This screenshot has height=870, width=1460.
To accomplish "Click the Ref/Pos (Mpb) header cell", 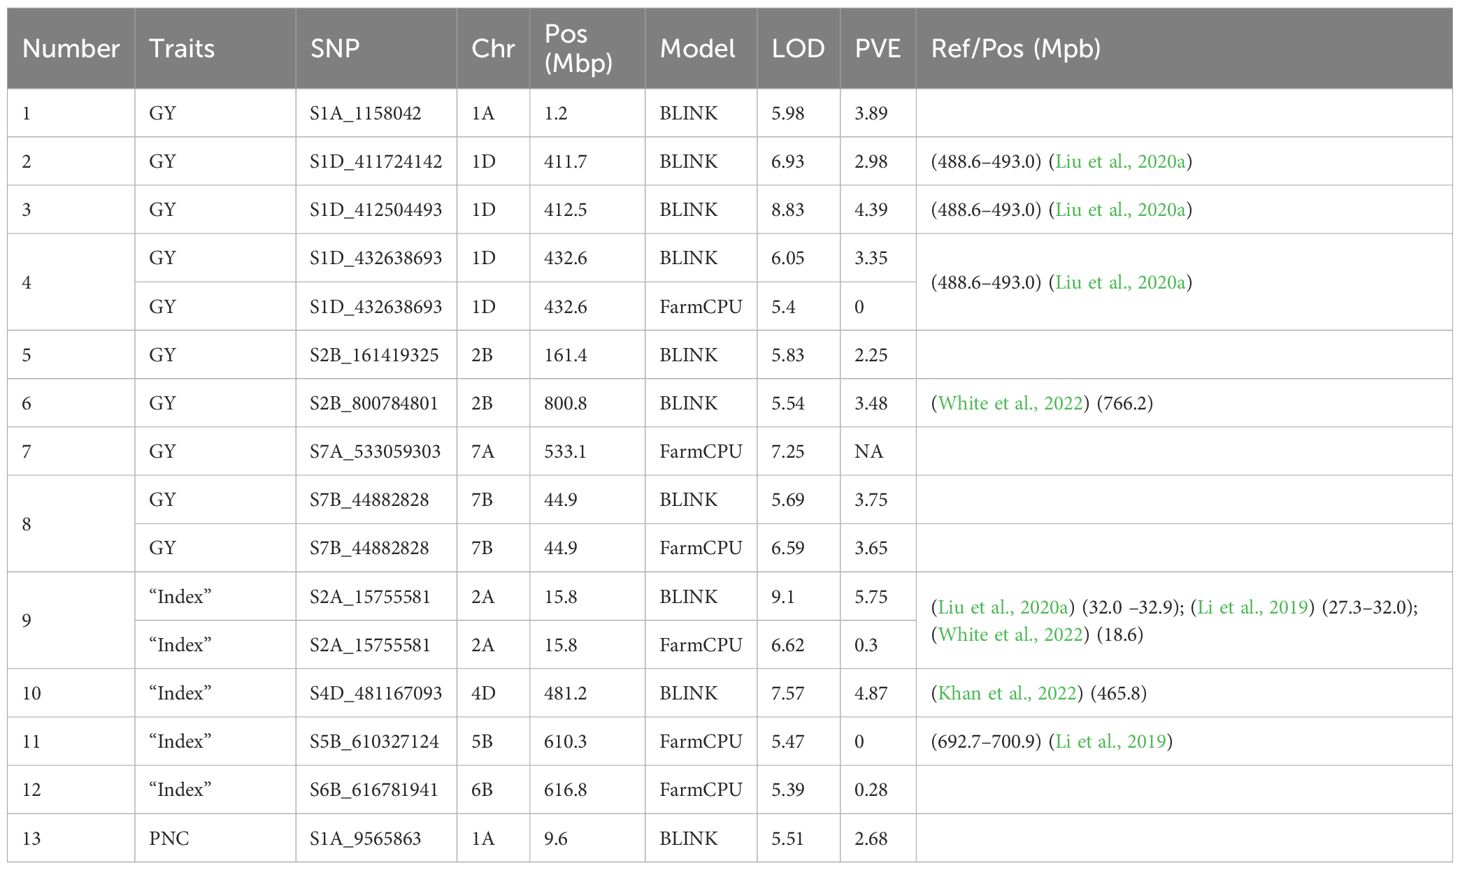I will point(1015,49).
